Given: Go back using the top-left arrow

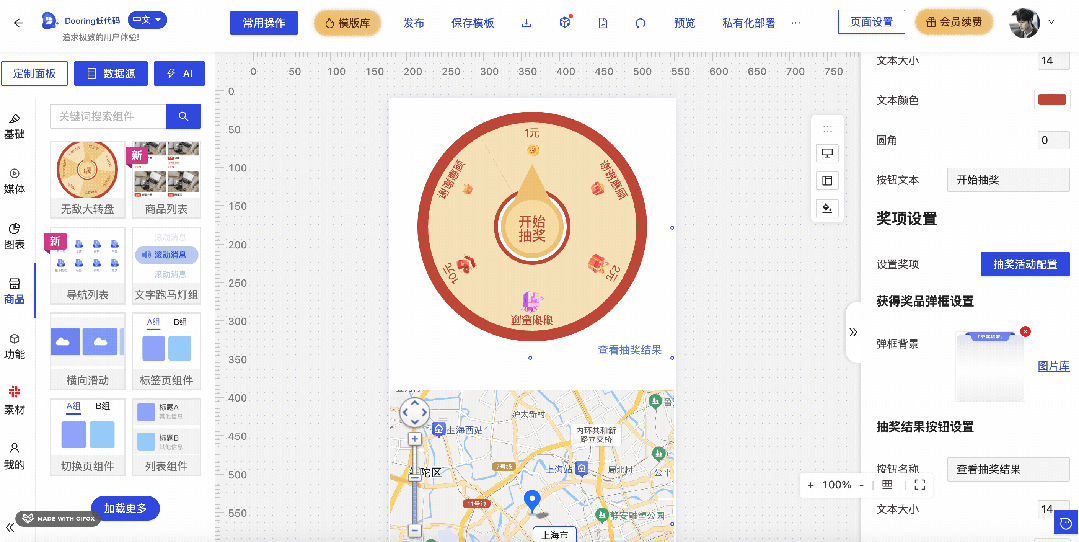Looking at the screenshot, I should pos(19,23).
